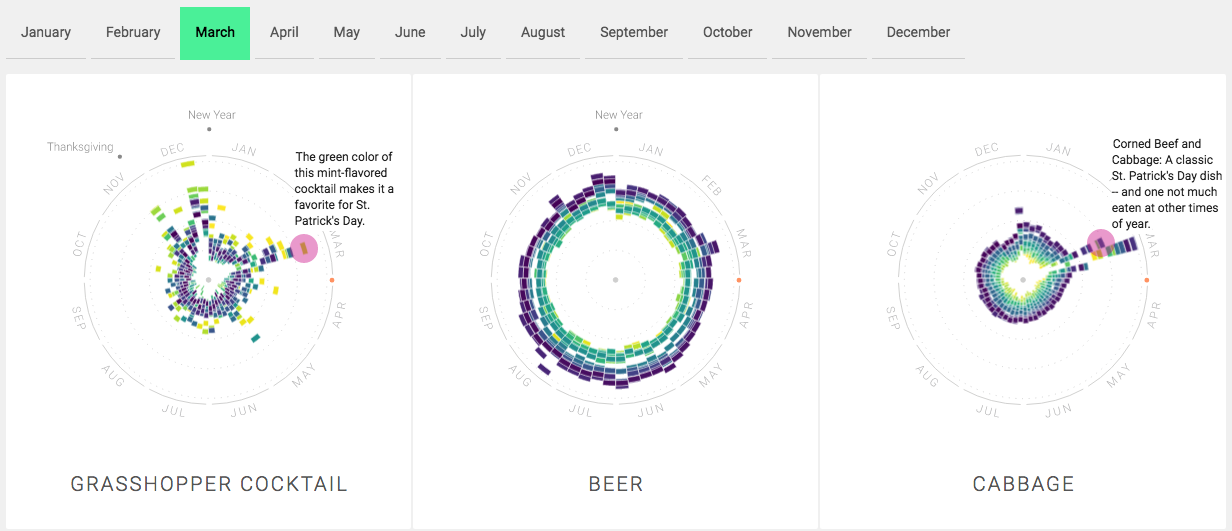Switch to the February tab

[133, 32]
